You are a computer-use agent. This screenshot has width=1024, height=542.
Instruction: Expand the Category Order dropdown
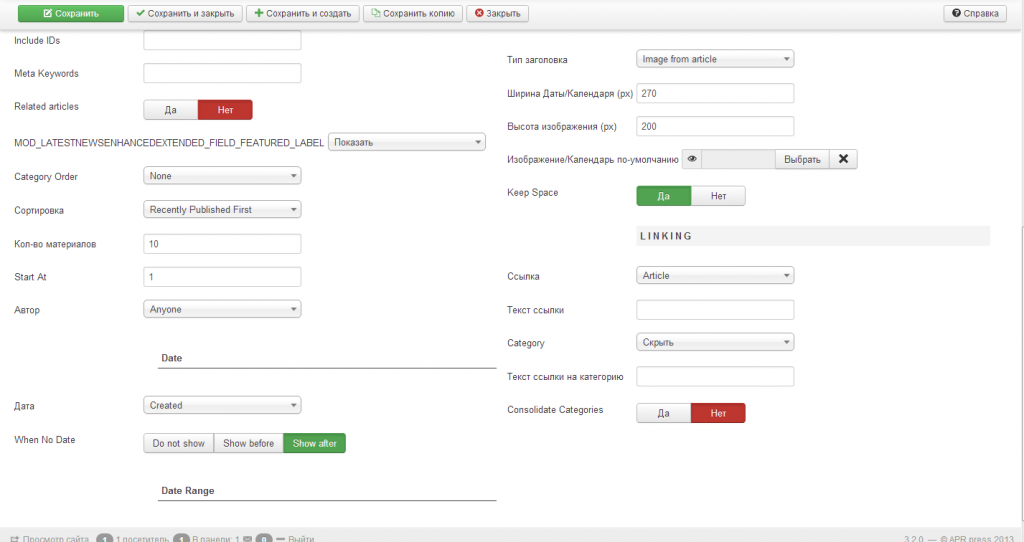(x=222, y=176)
